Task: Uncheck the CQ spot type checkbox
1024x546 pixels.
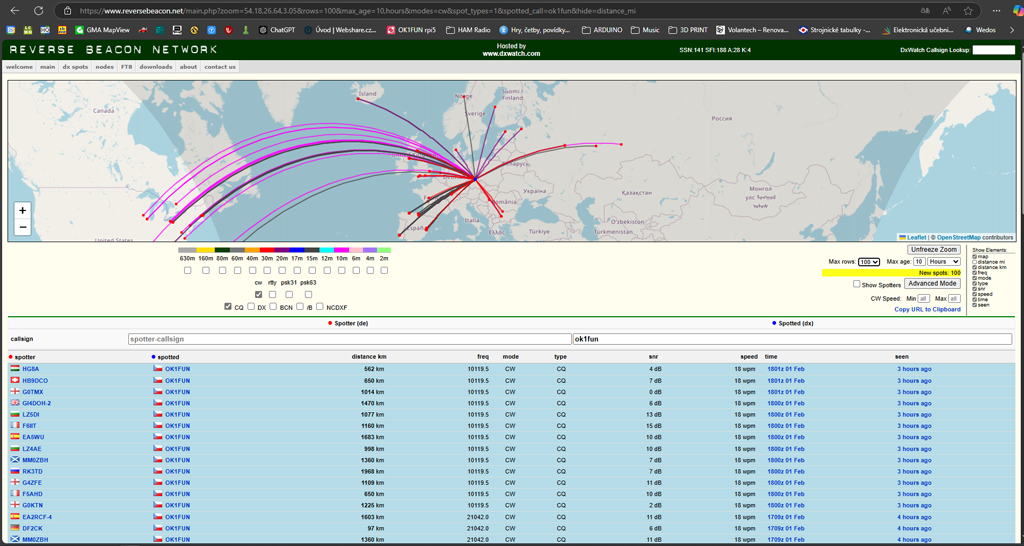Action: click(x=227, y=306)
